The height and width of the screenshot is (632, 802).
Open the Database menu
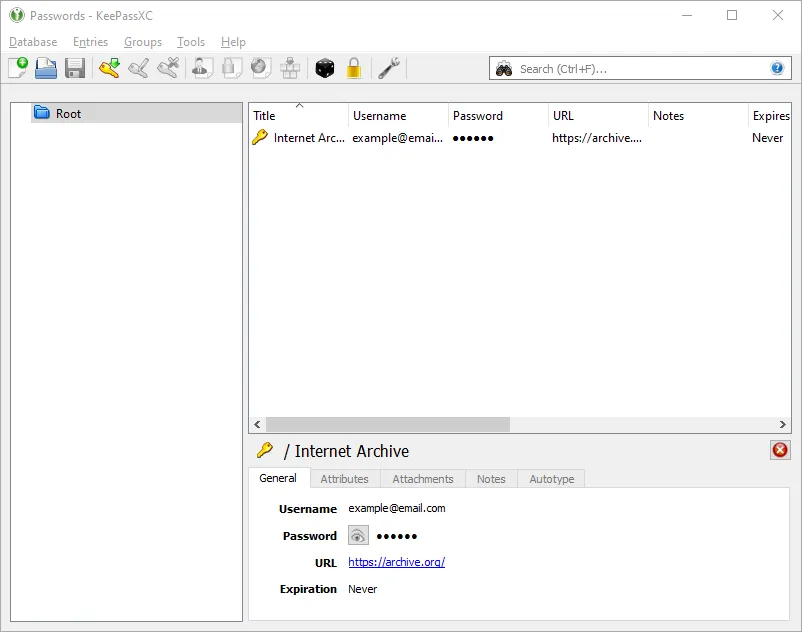33,42
